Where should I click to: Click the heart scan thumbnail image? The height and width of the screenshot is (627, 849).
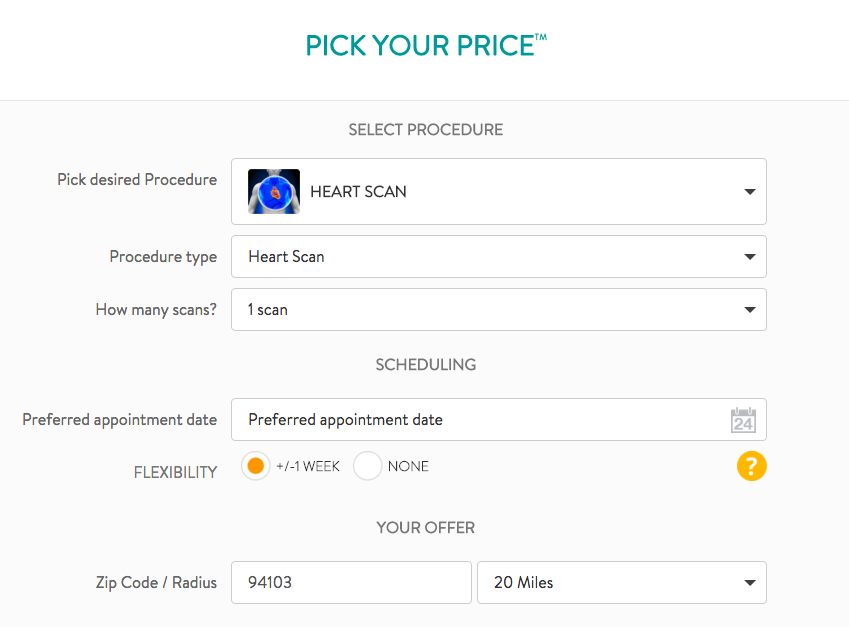pos(274,191)
